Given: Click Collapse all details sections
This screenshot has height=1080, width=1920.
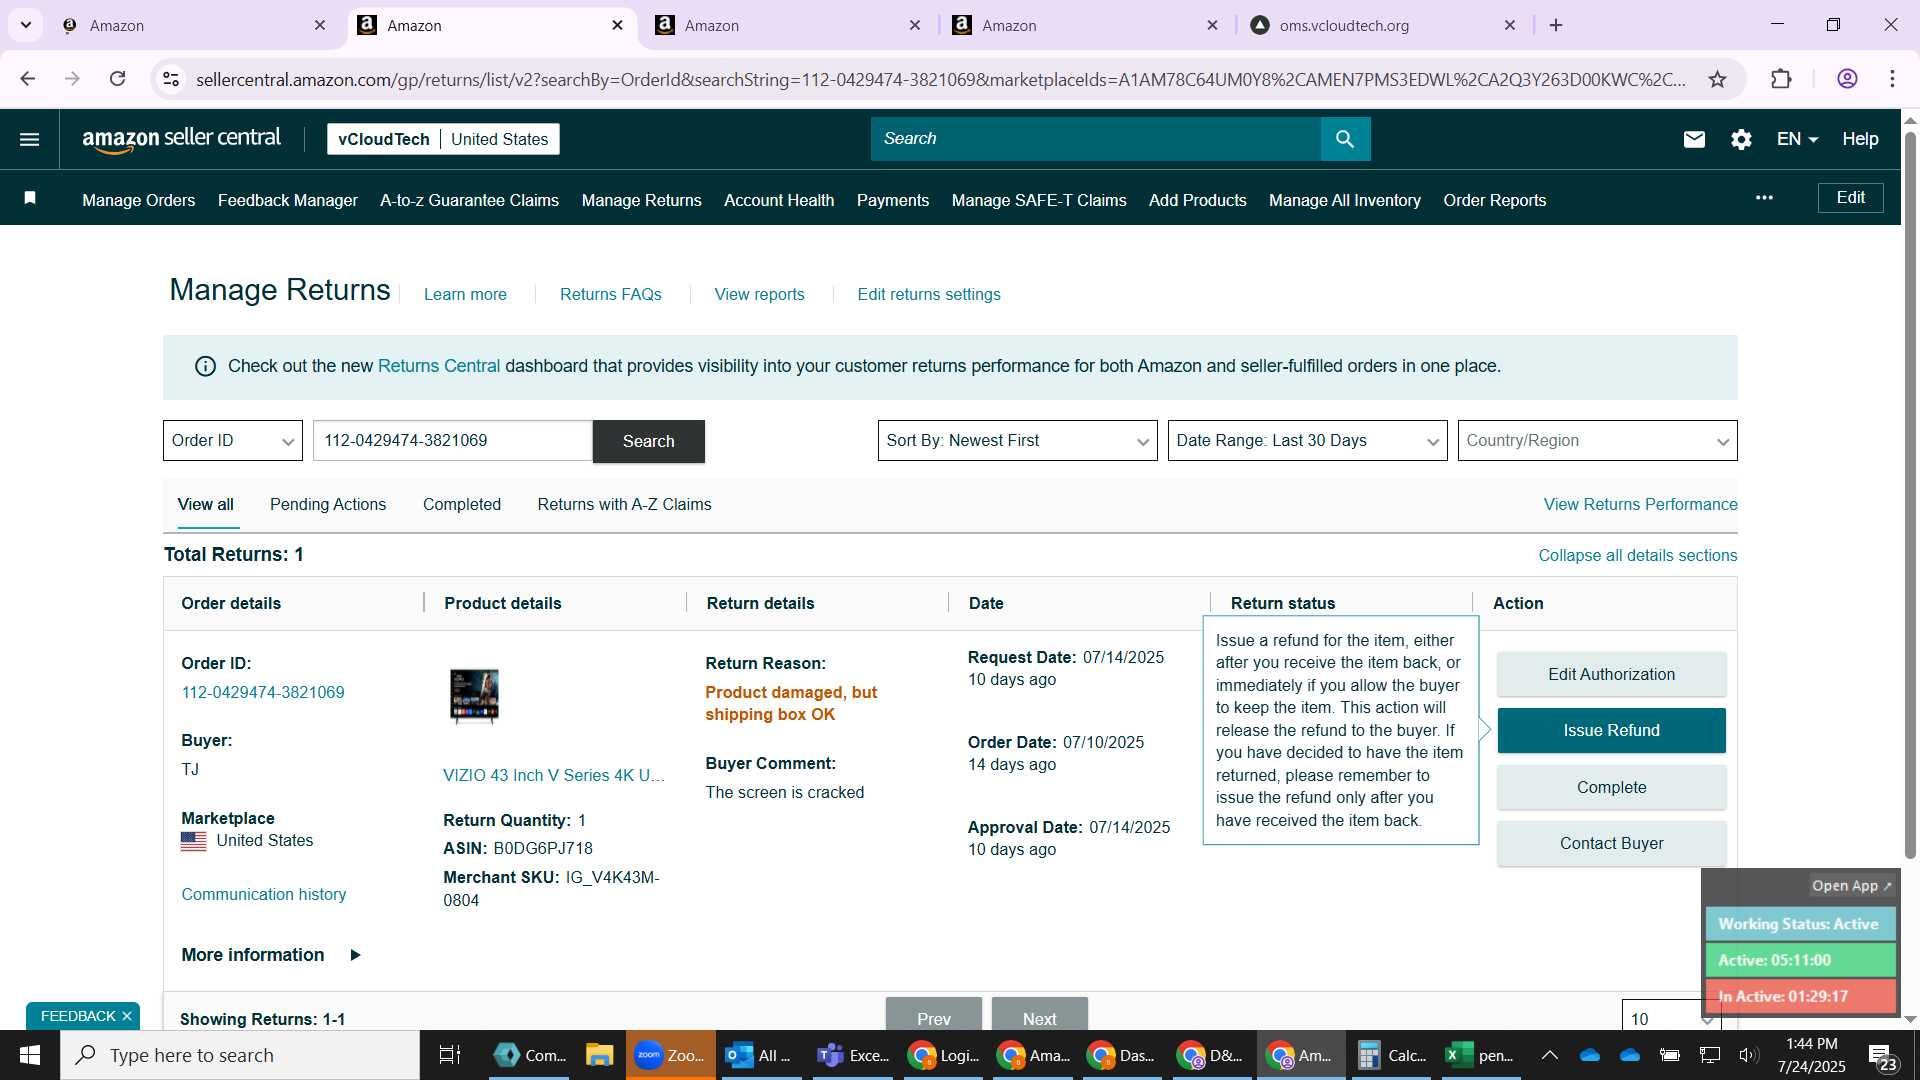Looking at the screenshot, I should coord(1638,556).
